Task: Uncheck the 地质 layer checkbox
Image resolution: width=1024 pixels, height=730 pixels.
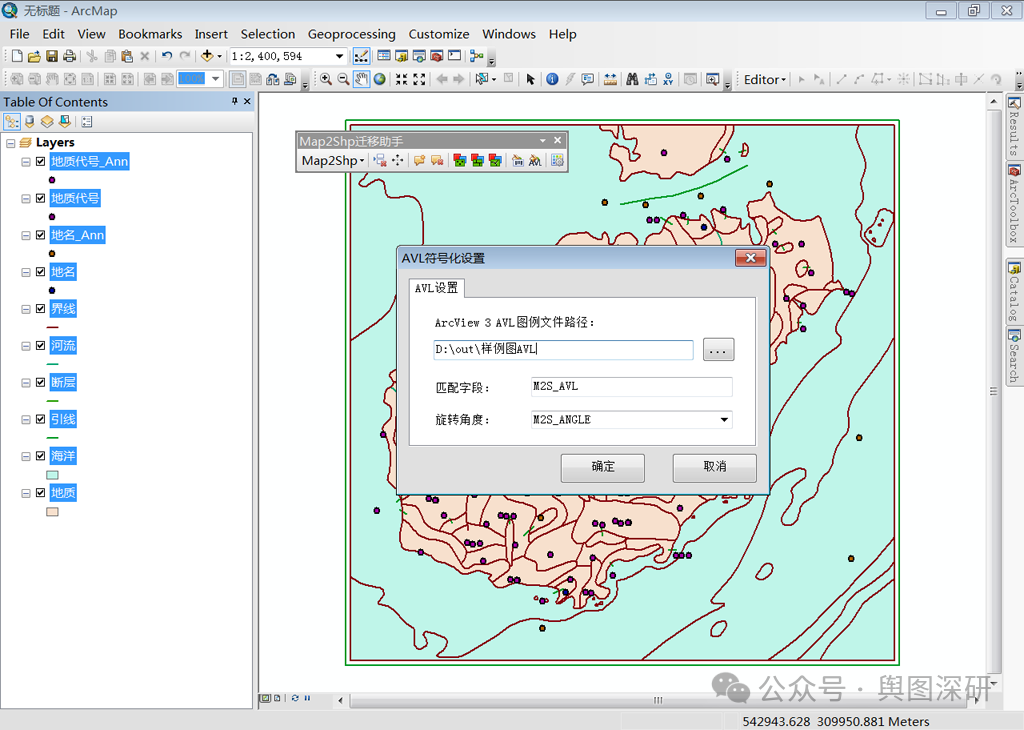Action: (x=40, y=493)
